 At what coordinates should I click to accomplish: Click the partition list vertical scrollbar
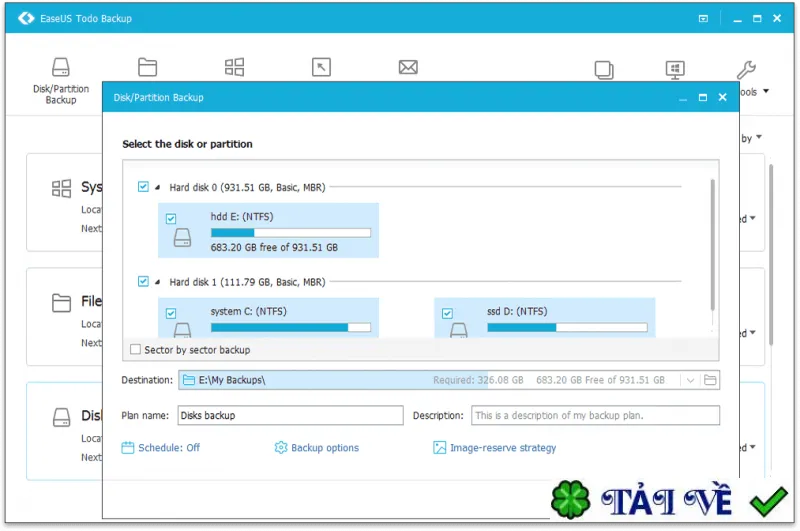pyautogui.click(x=712, y=245)
